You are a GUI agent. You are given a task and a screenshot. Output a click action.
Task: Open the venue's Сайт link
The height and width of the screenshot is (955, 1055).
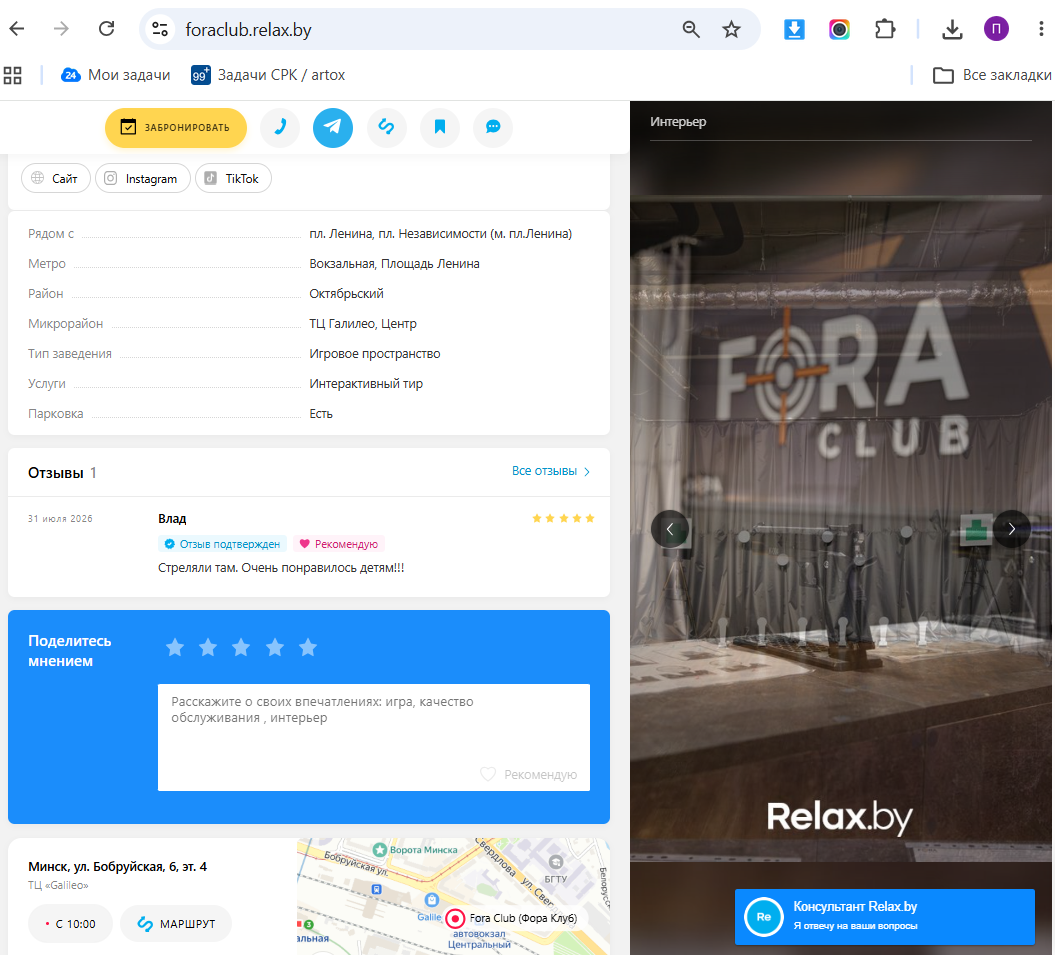56,178
